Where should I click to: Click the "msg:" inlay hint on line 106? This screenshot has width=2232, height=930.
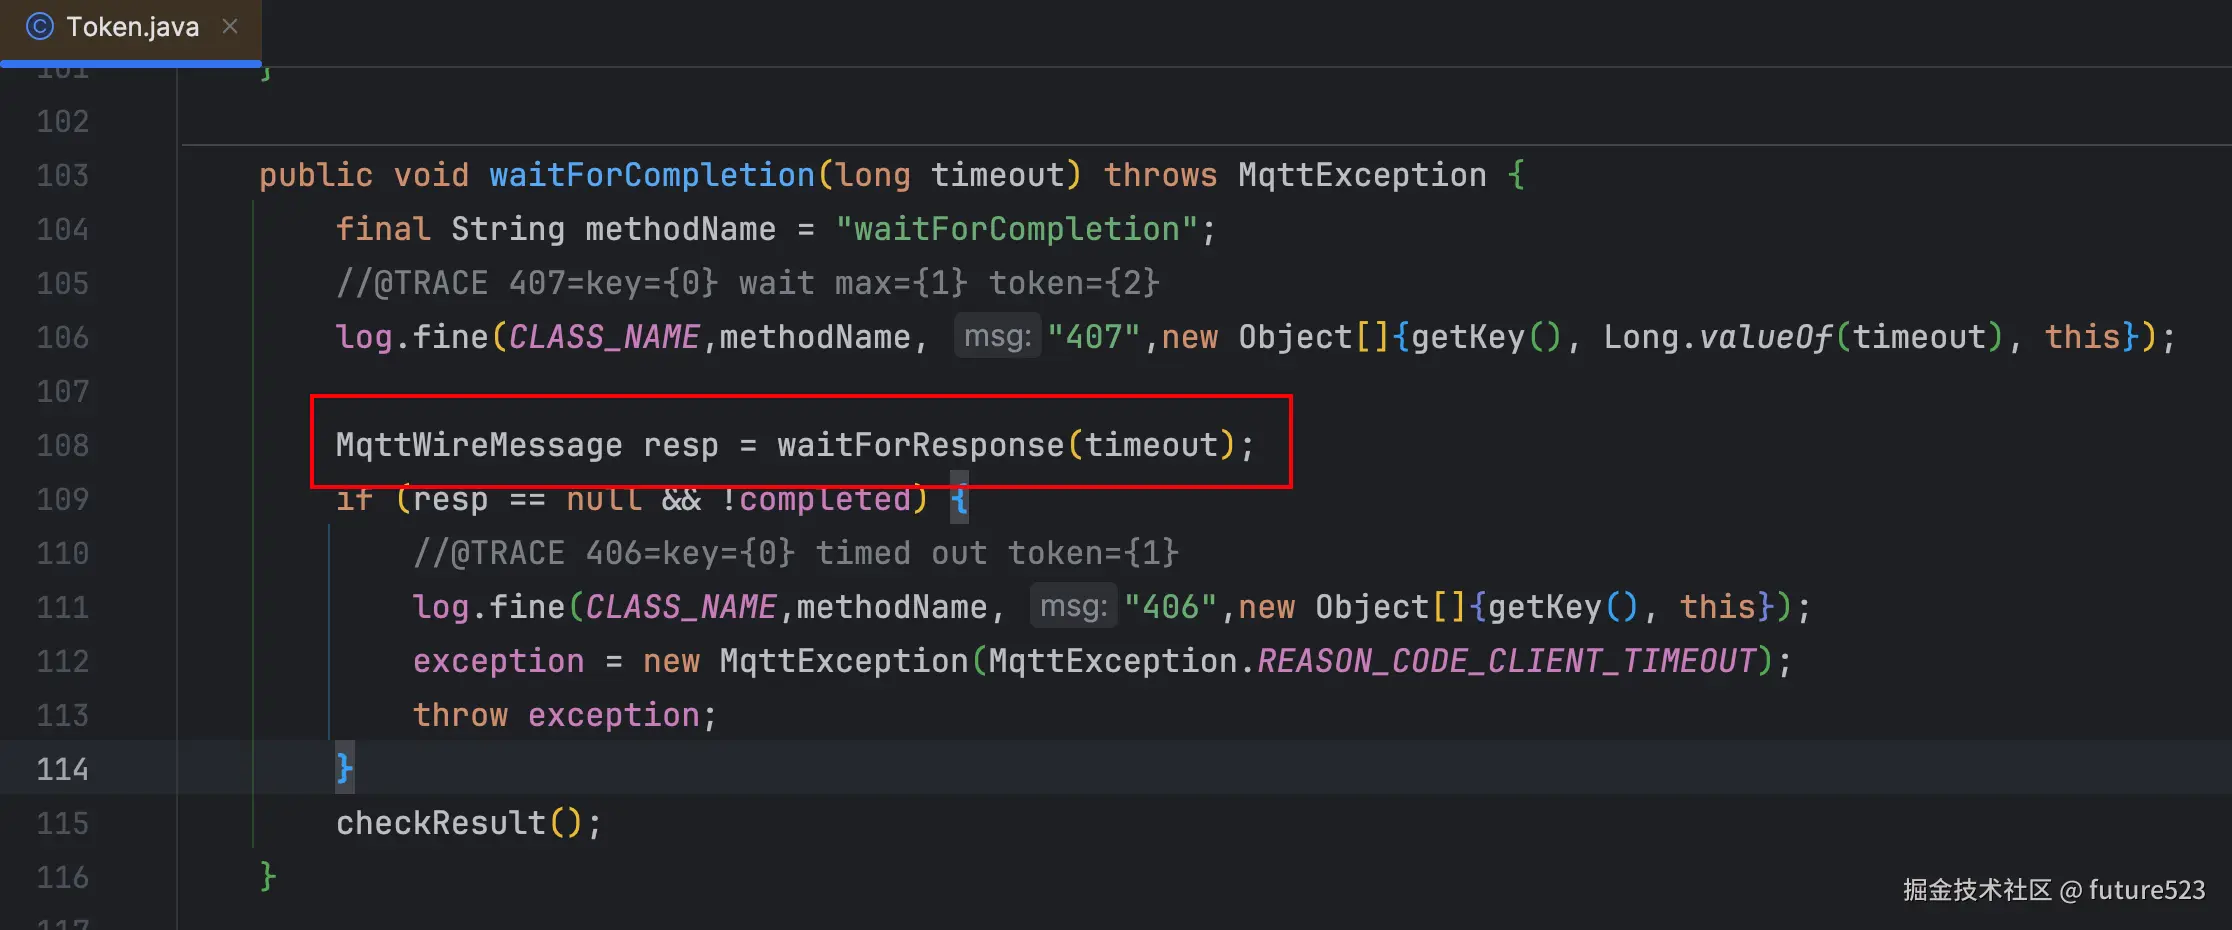997,337
